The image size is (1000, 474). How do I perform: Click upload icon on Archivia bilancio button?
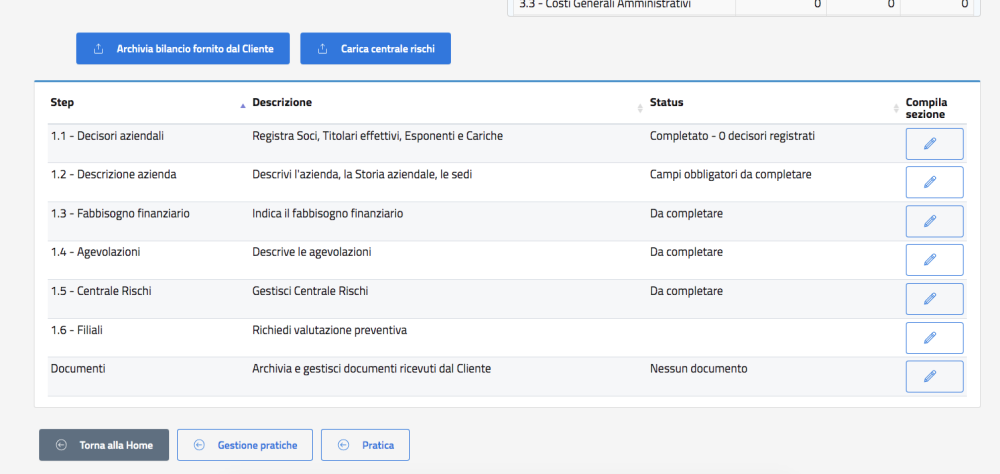[x=98, y=49]
